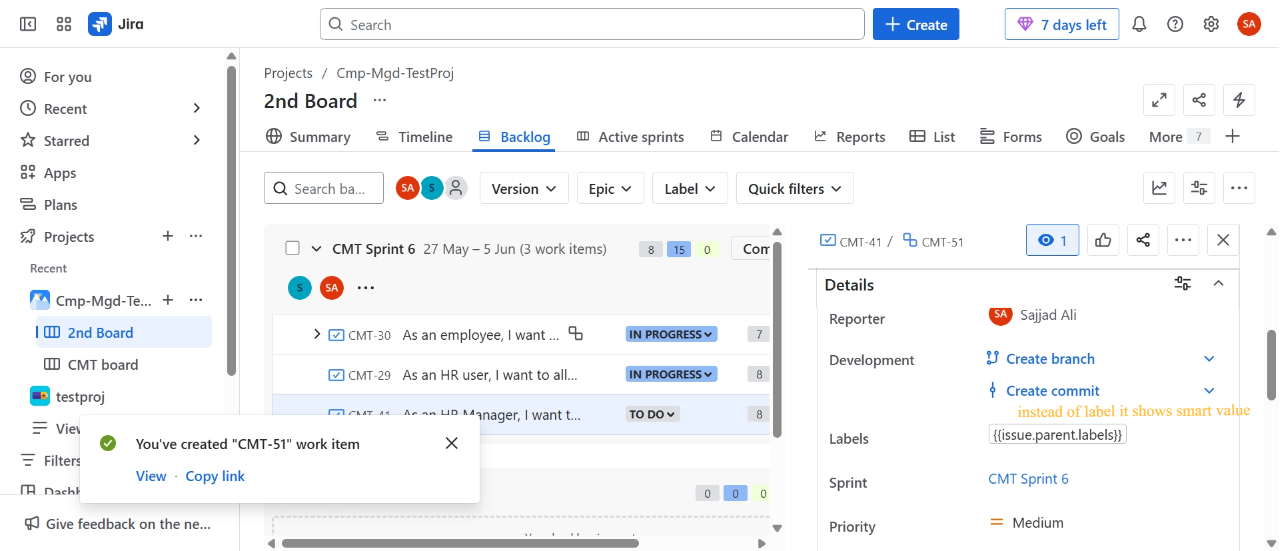Follow the Copy link in notification
This screenshot has height=551, width=1280.
tap(215, 476)
